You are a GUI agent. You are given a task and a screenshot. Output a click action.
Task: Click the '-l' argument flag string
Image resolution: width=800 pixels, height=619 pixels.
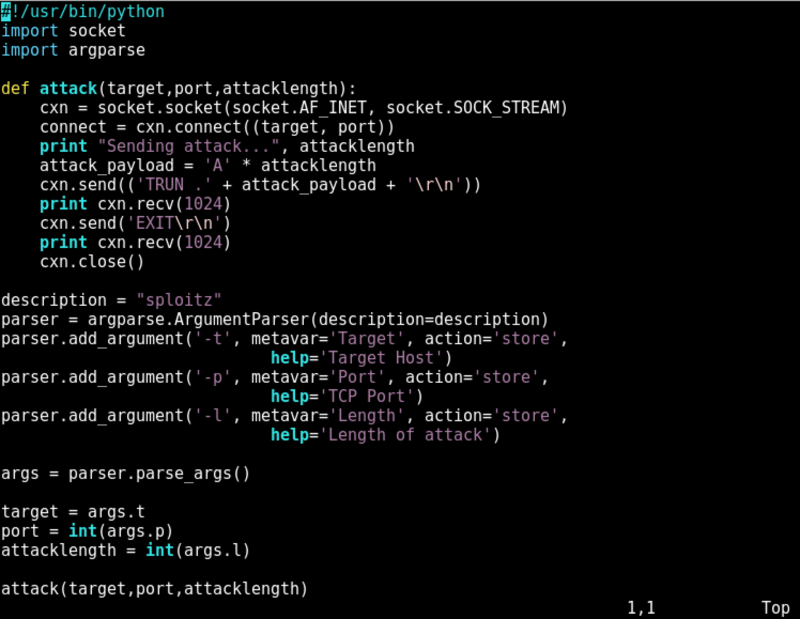pyautogui.click(x=212, y=416)
